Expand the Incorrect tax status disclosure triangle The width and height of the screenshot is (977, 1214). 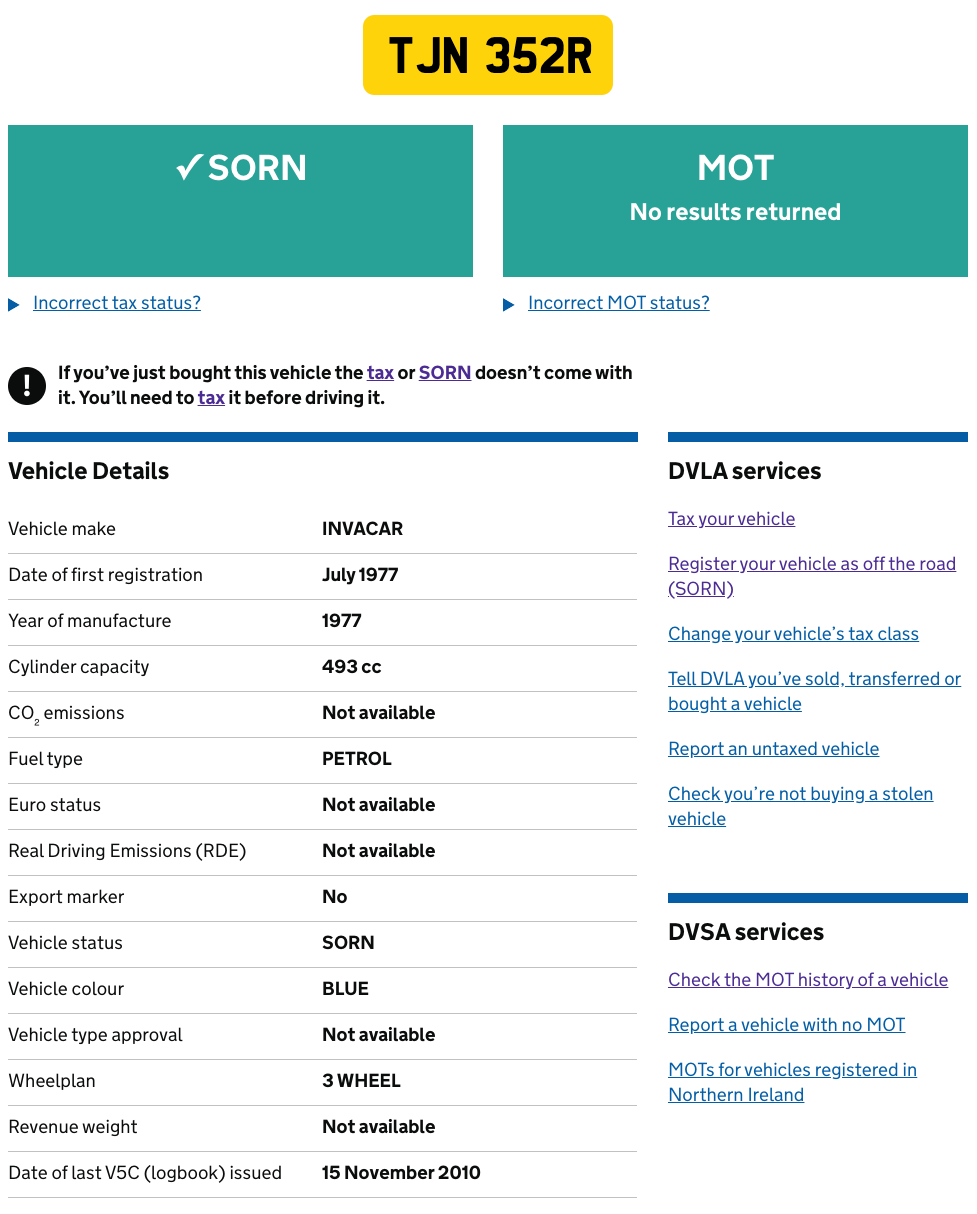(x=14, y=305)
